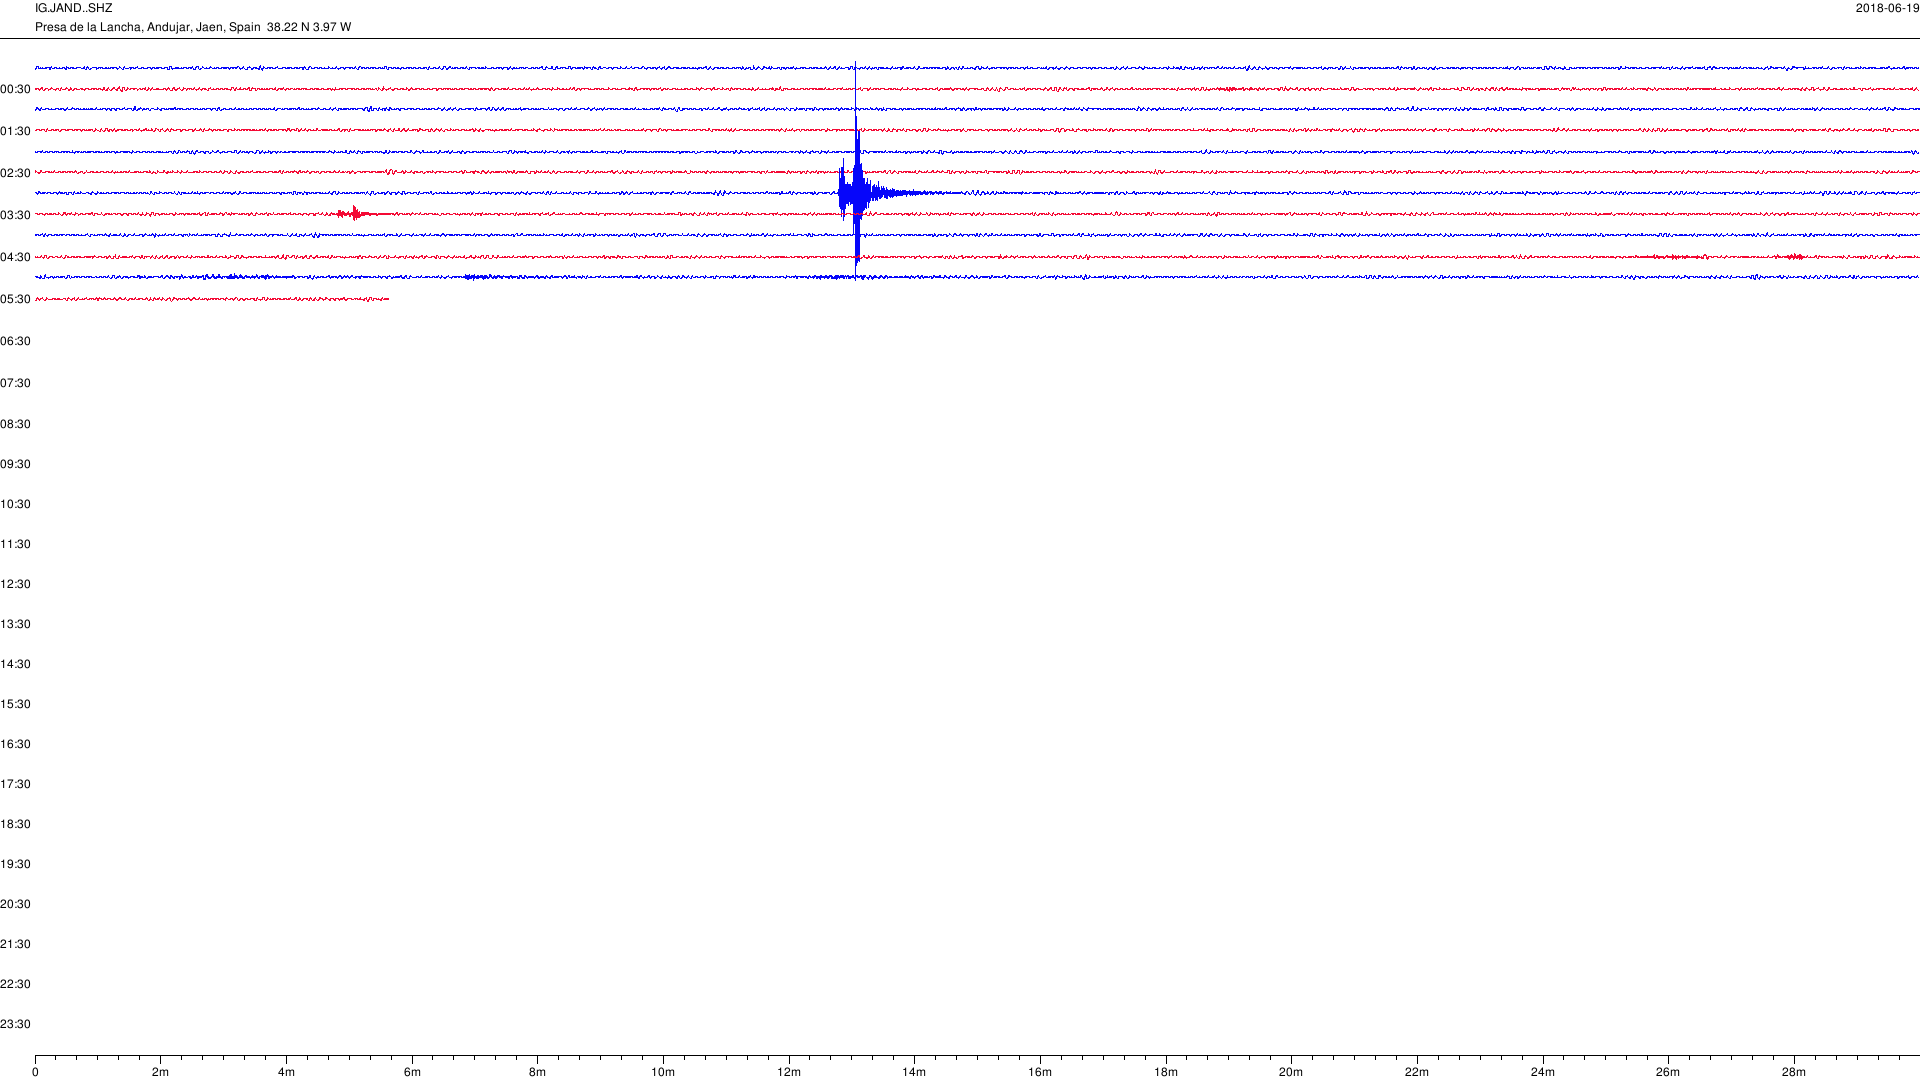Screen dimensions: 1920x1080
Task: Click the 01:30 time label
Action: tap(15, 131)
